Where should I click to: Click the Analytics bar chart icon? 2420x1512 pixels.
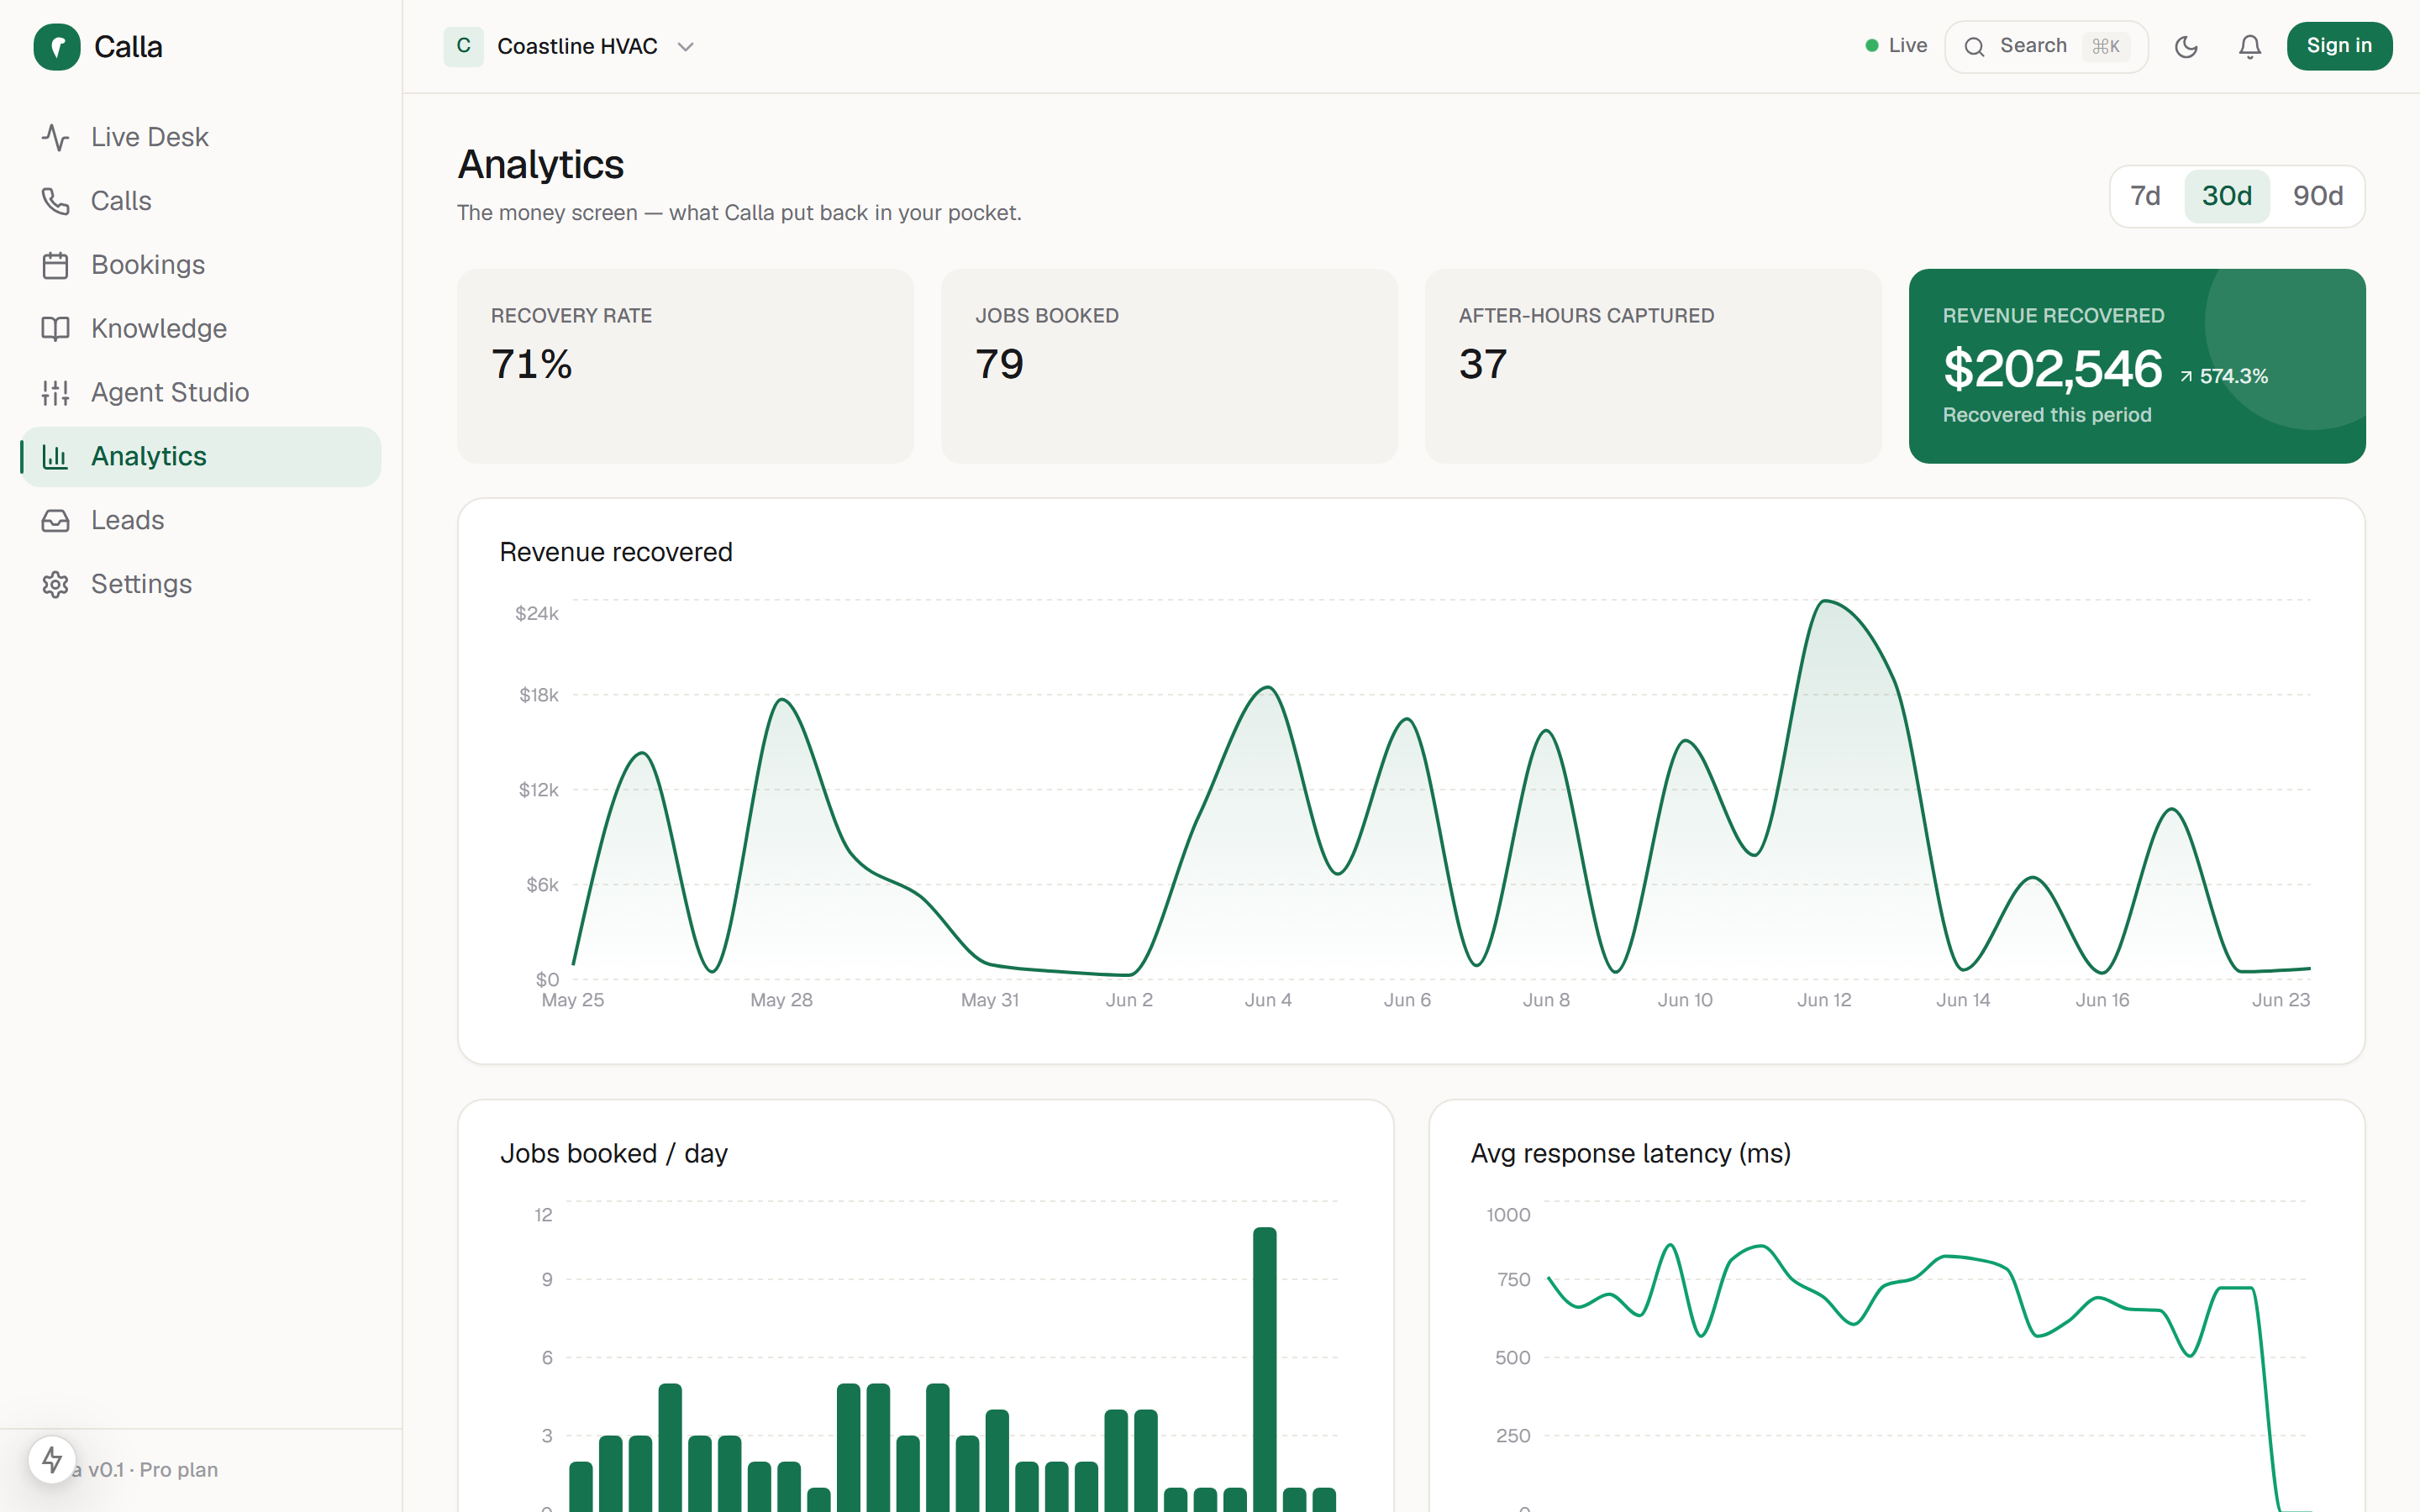pyautogui.click(x=55, y=457)
